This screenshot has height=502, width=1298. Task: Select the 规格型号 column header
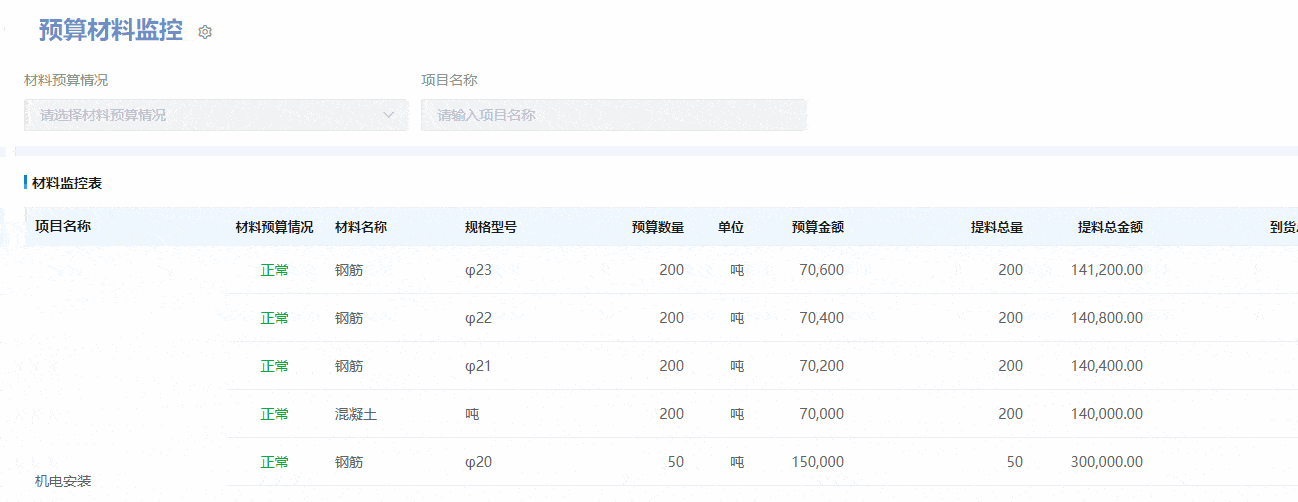pos(491,227)
